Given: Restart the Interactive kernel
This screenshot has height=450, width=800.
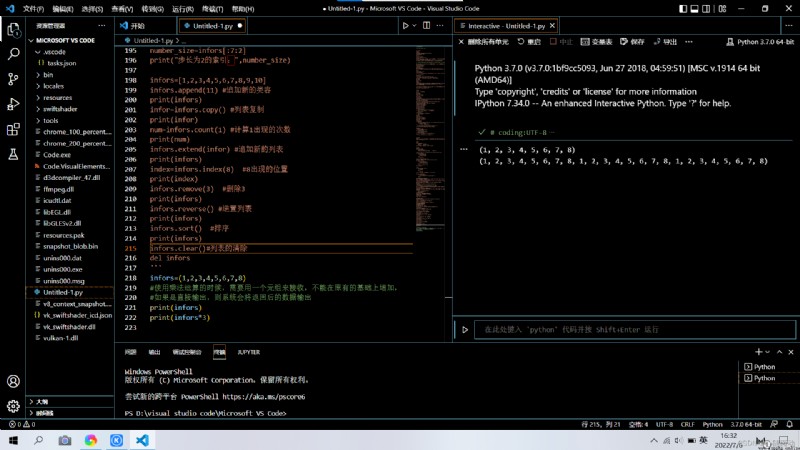Looking at the screenshot, I should pyautogui.click(x=529, y=42).
